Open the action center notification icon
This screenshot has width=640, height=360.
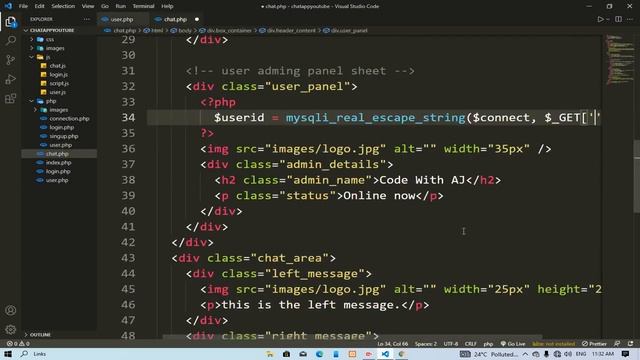[626, 354]
